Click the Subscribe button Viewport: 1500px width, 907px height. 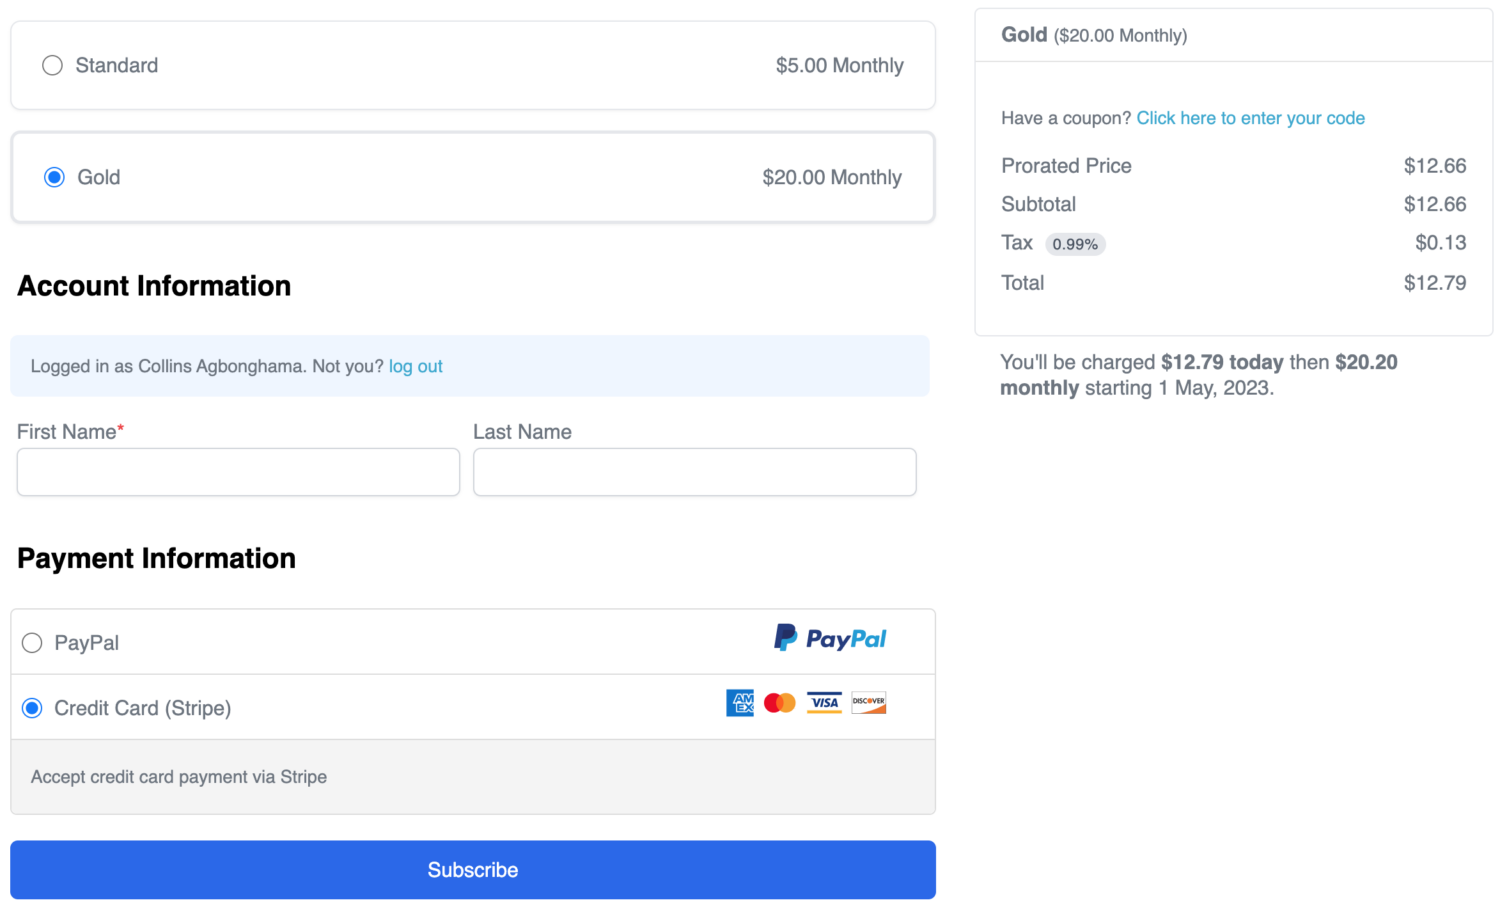(x=473, y=870)
